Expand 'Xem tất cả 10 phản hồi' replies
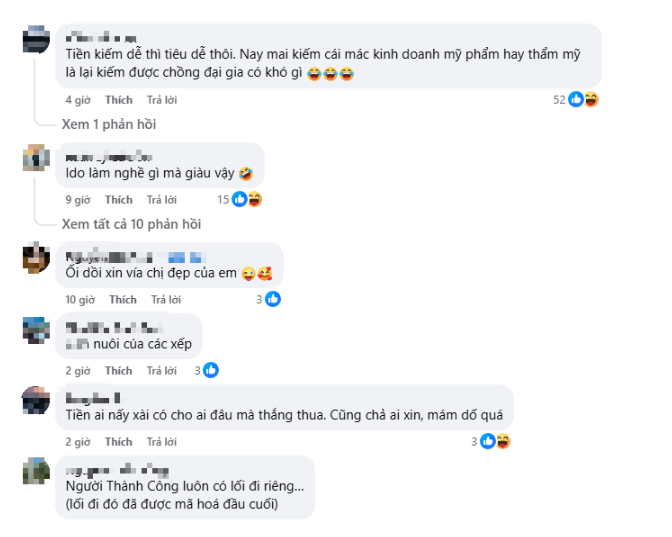The height and width of the screenshot is (537, 672). (x=131, y=224)
